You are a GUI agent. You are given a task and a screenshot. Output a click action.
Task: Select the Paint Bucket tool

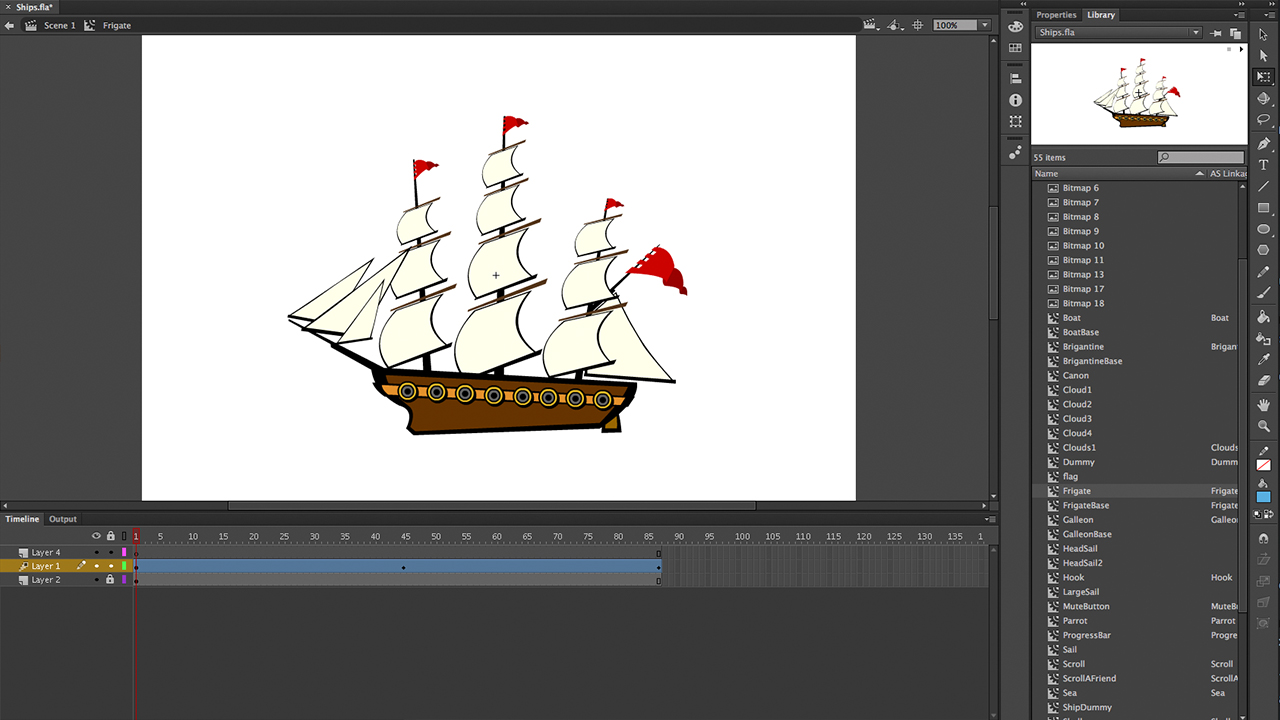pos(1264,317)
